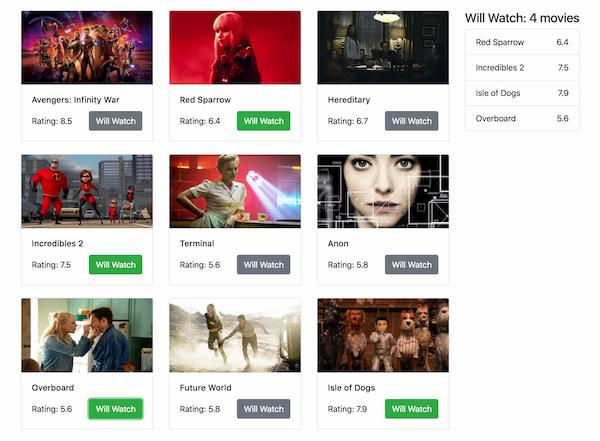Toggle Will Watch for Avengers: Infinity War
Viewport: 600px width, 441px height.
coord(116,121)
